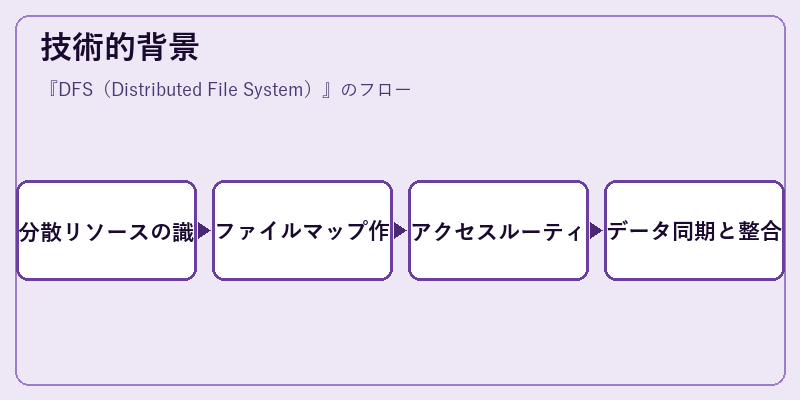Select the 分散リソースの識 flow step box
This screenshot has height=400, width=800.
(107, 231)
